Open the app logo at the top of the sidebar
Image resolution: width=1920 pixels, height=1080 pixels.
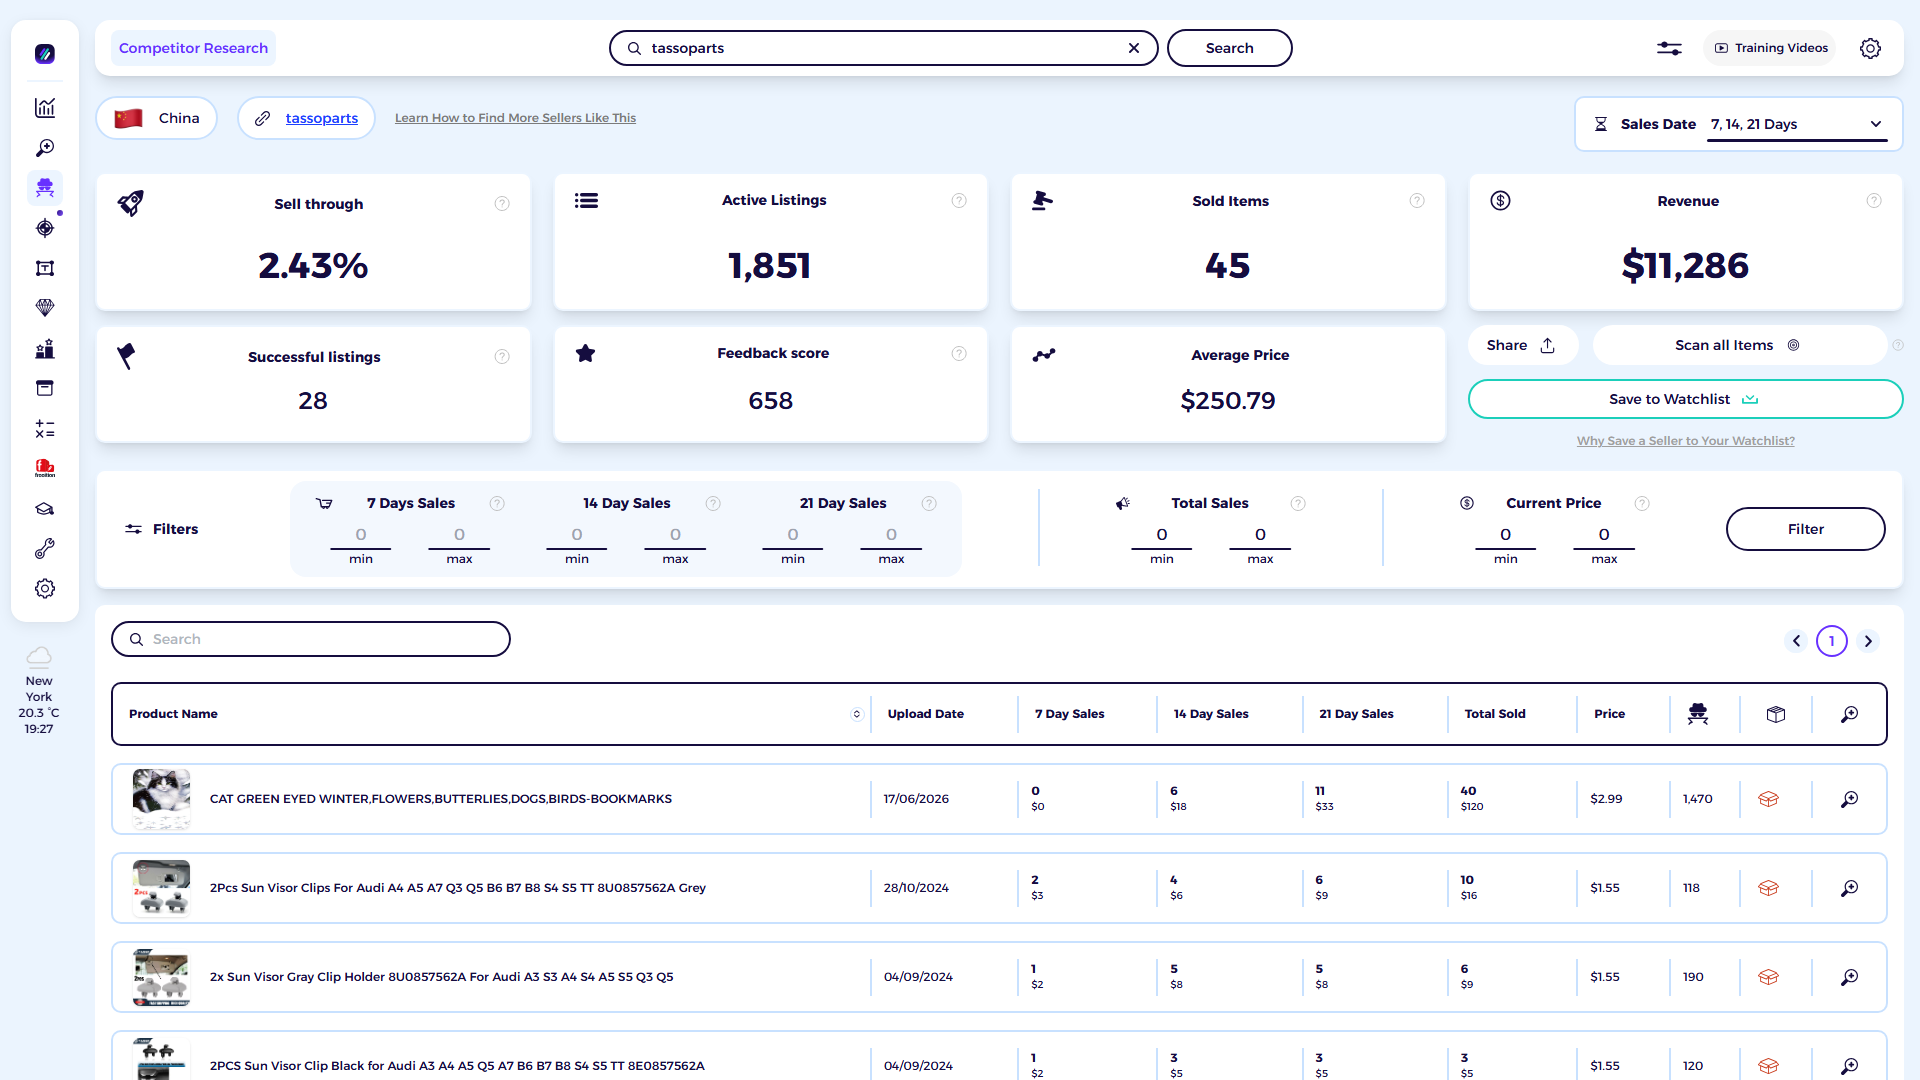(45, 54)
